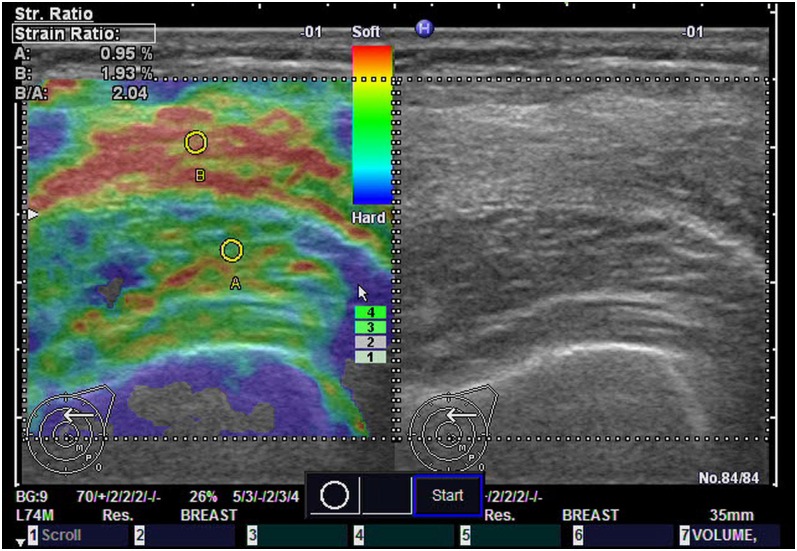Click the Start button

click(448, 496)
